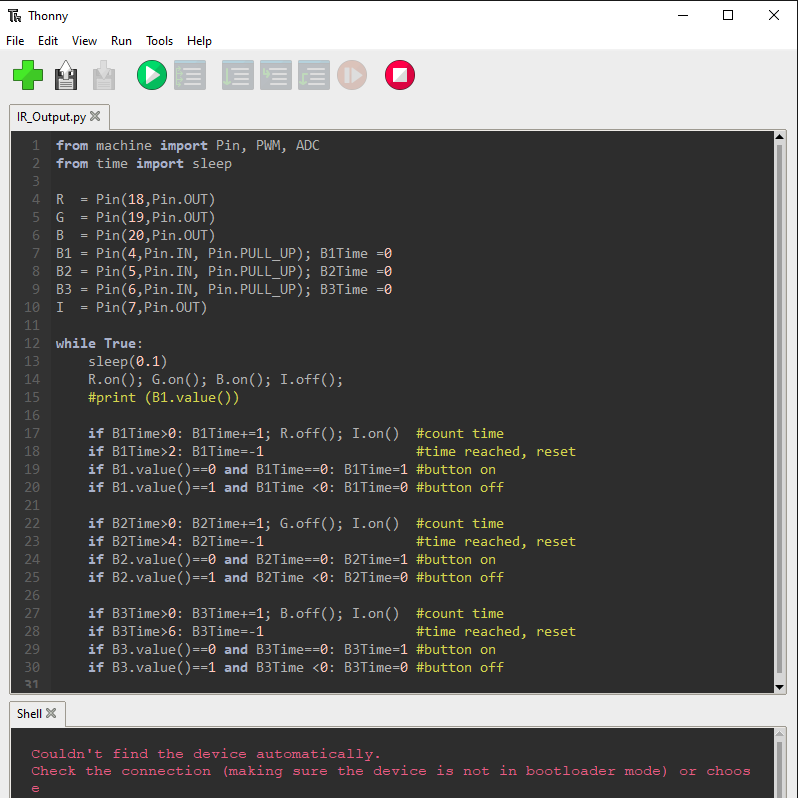Click the 'if B1Time>2: B1Time=-1' line
The height and width of the screenshot is (798, 798).
tap(176, 451)
